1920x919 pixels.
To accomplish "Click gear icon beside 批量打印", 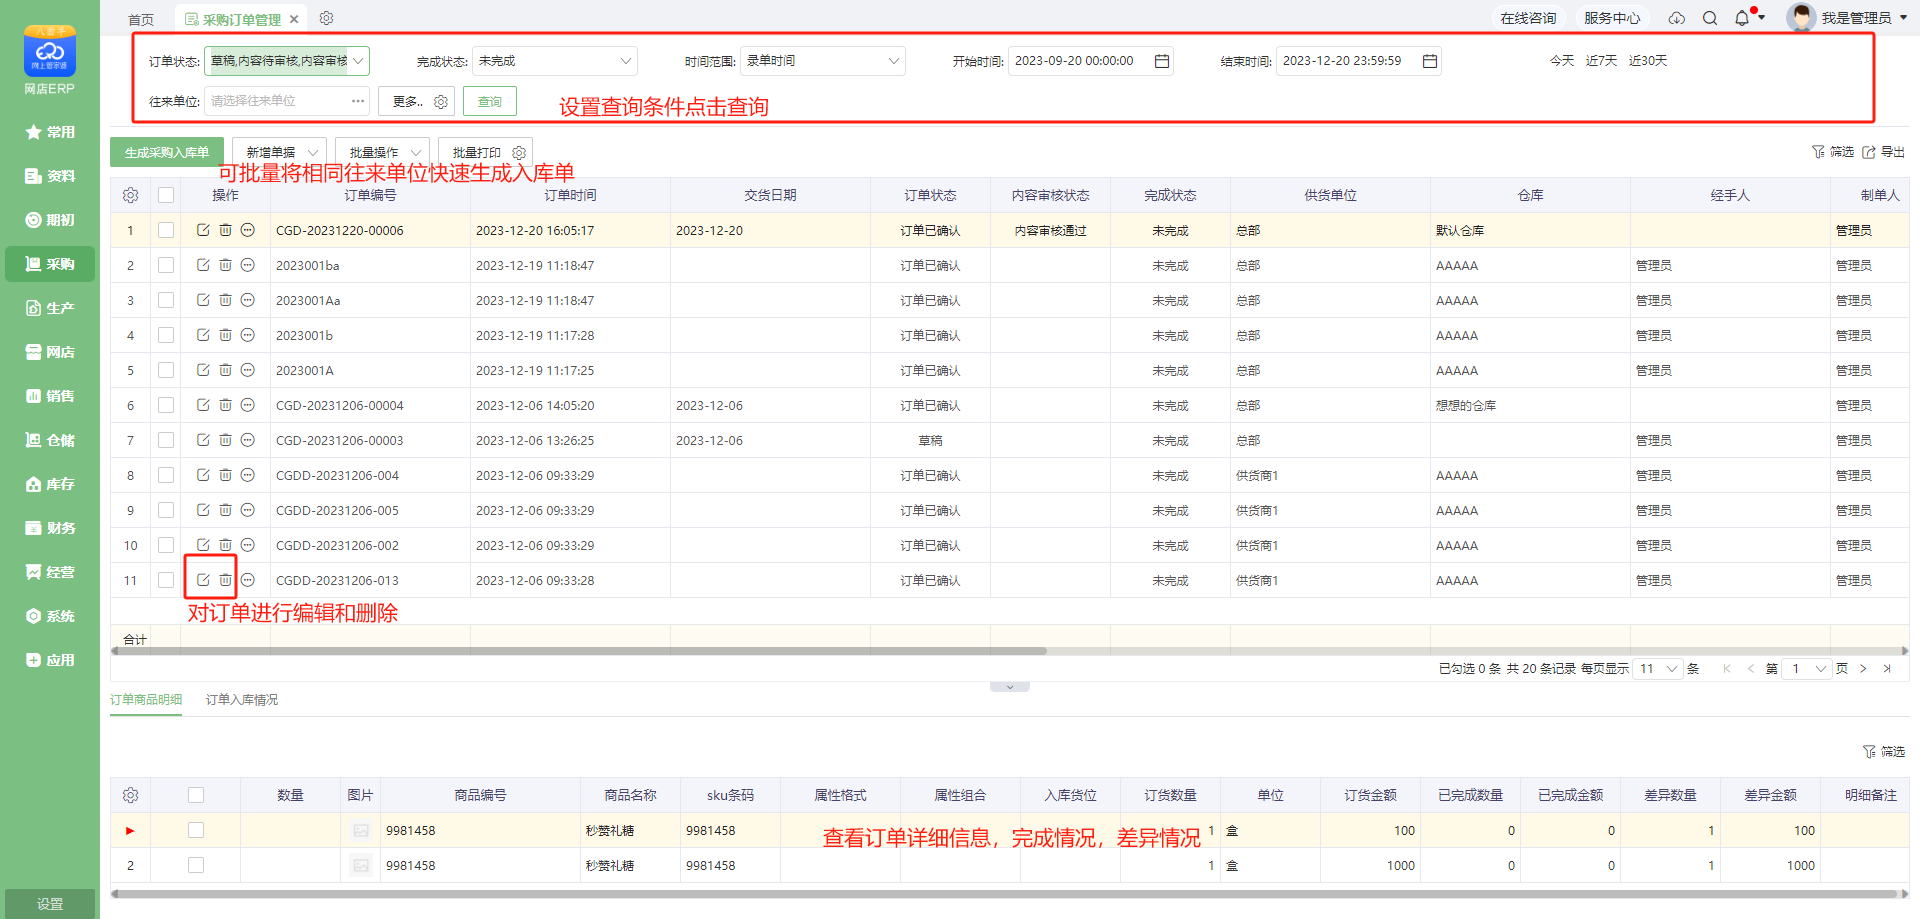I will pos(519,153).
